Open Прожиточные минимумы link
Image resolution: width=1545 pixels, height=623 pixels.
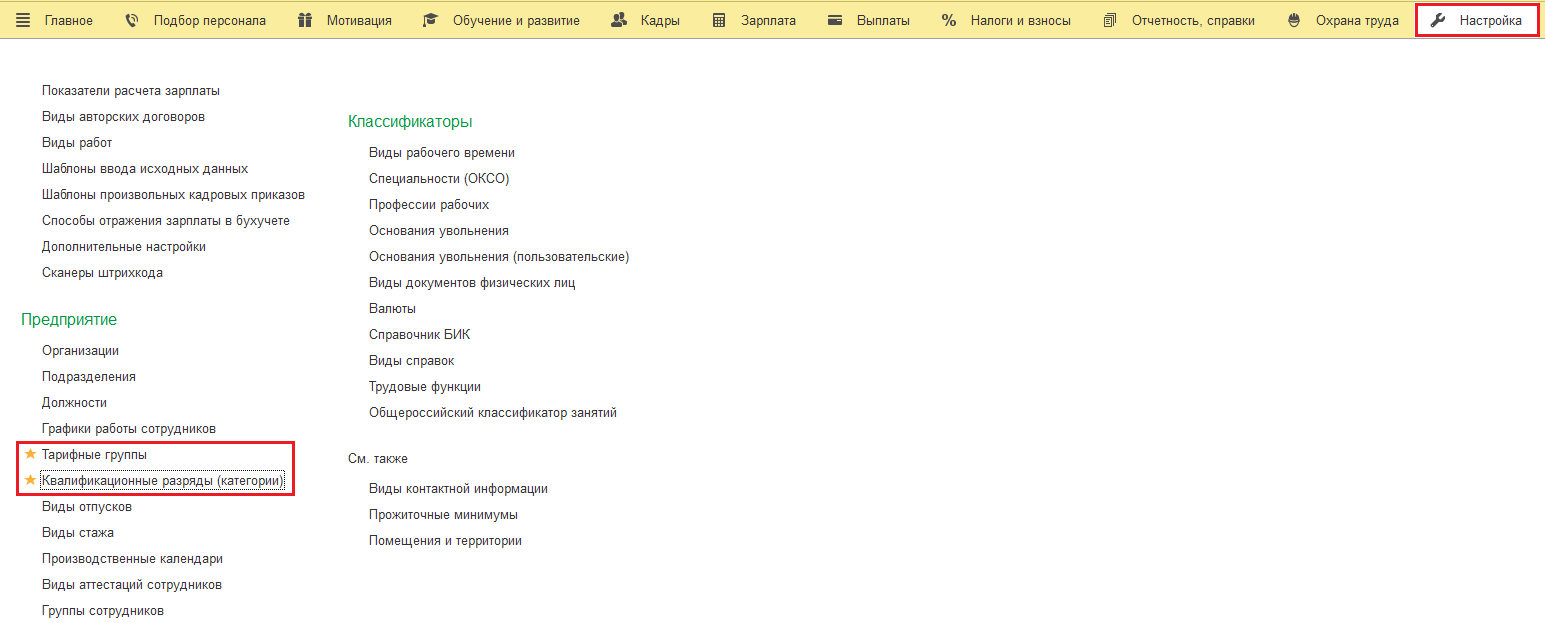(443, 514)
